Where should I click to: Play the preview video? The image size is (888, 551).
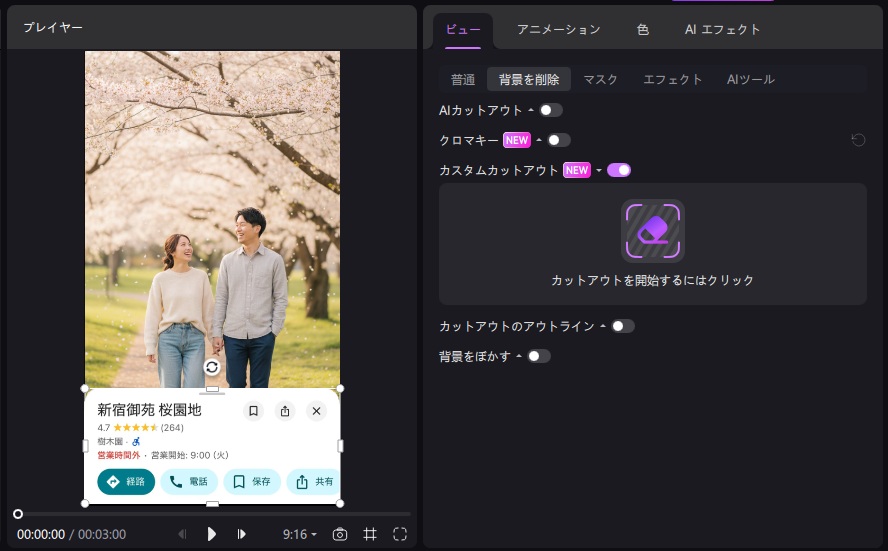pyautogui.click(x=211, y=534)
